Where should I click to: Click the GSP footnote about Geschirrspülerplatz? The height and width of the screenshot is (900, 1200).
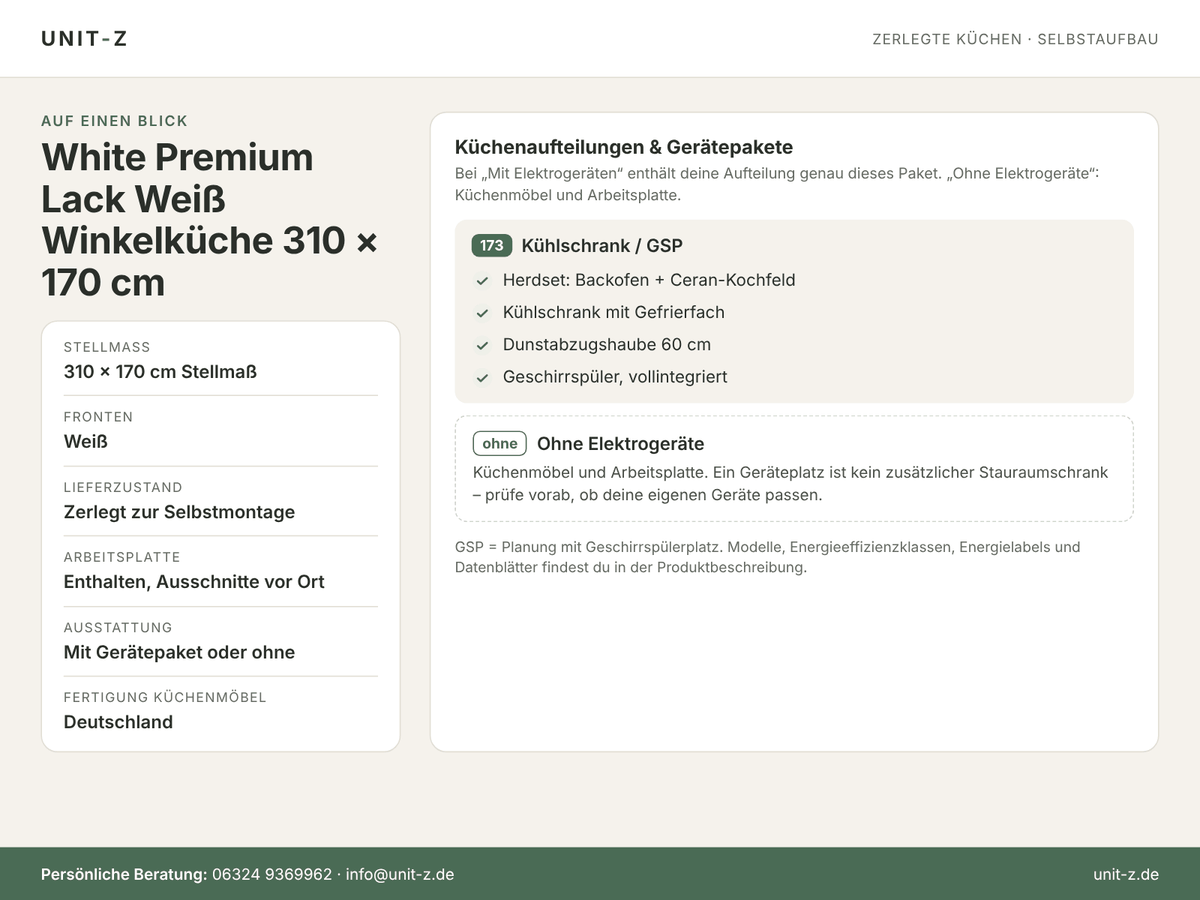pos(768,557)
